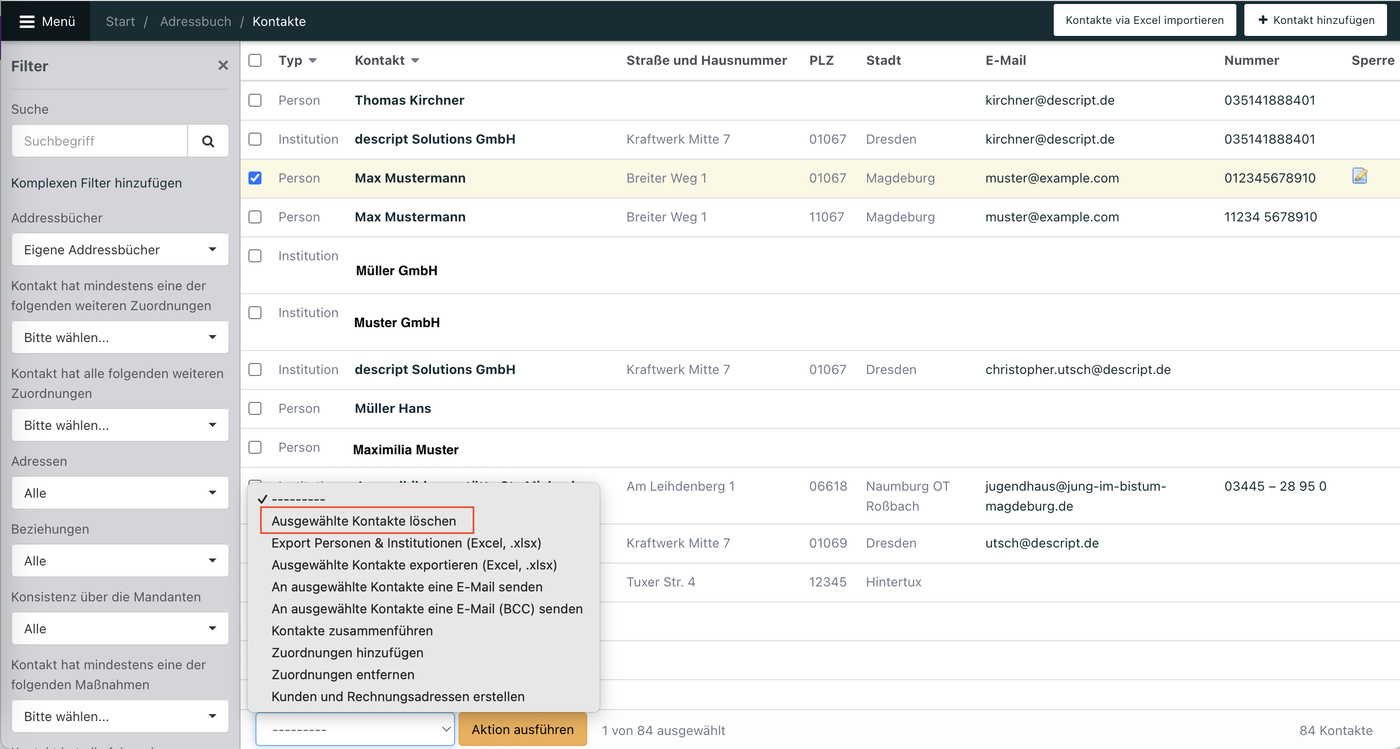Toggle the select-all contacts checkbox
The height and width of the screenshot is (749, 1400).
point(255,61)
